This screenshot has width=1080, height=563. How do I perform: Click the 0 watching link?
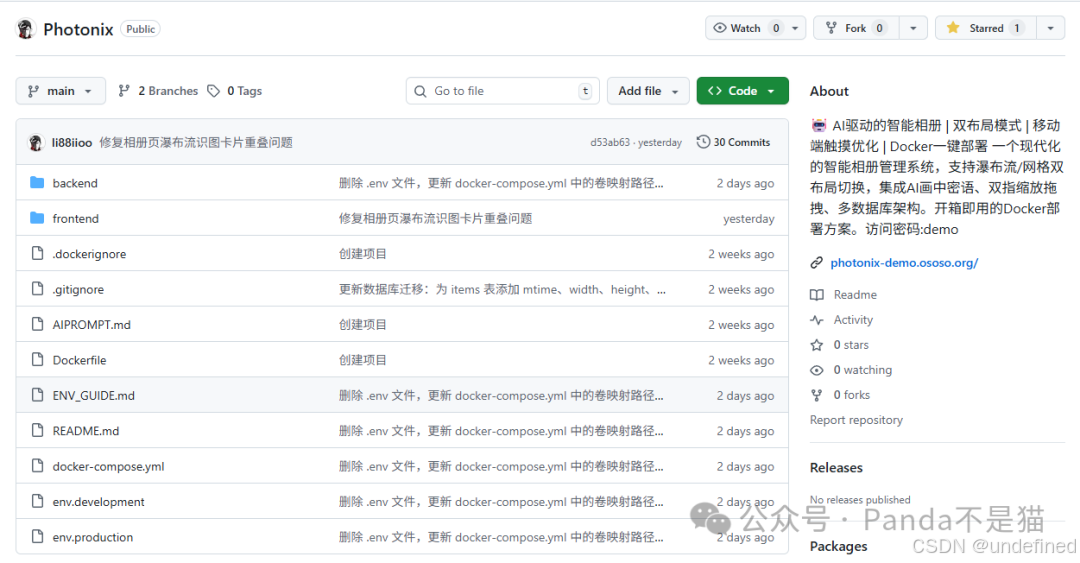(x=862, y=370)
